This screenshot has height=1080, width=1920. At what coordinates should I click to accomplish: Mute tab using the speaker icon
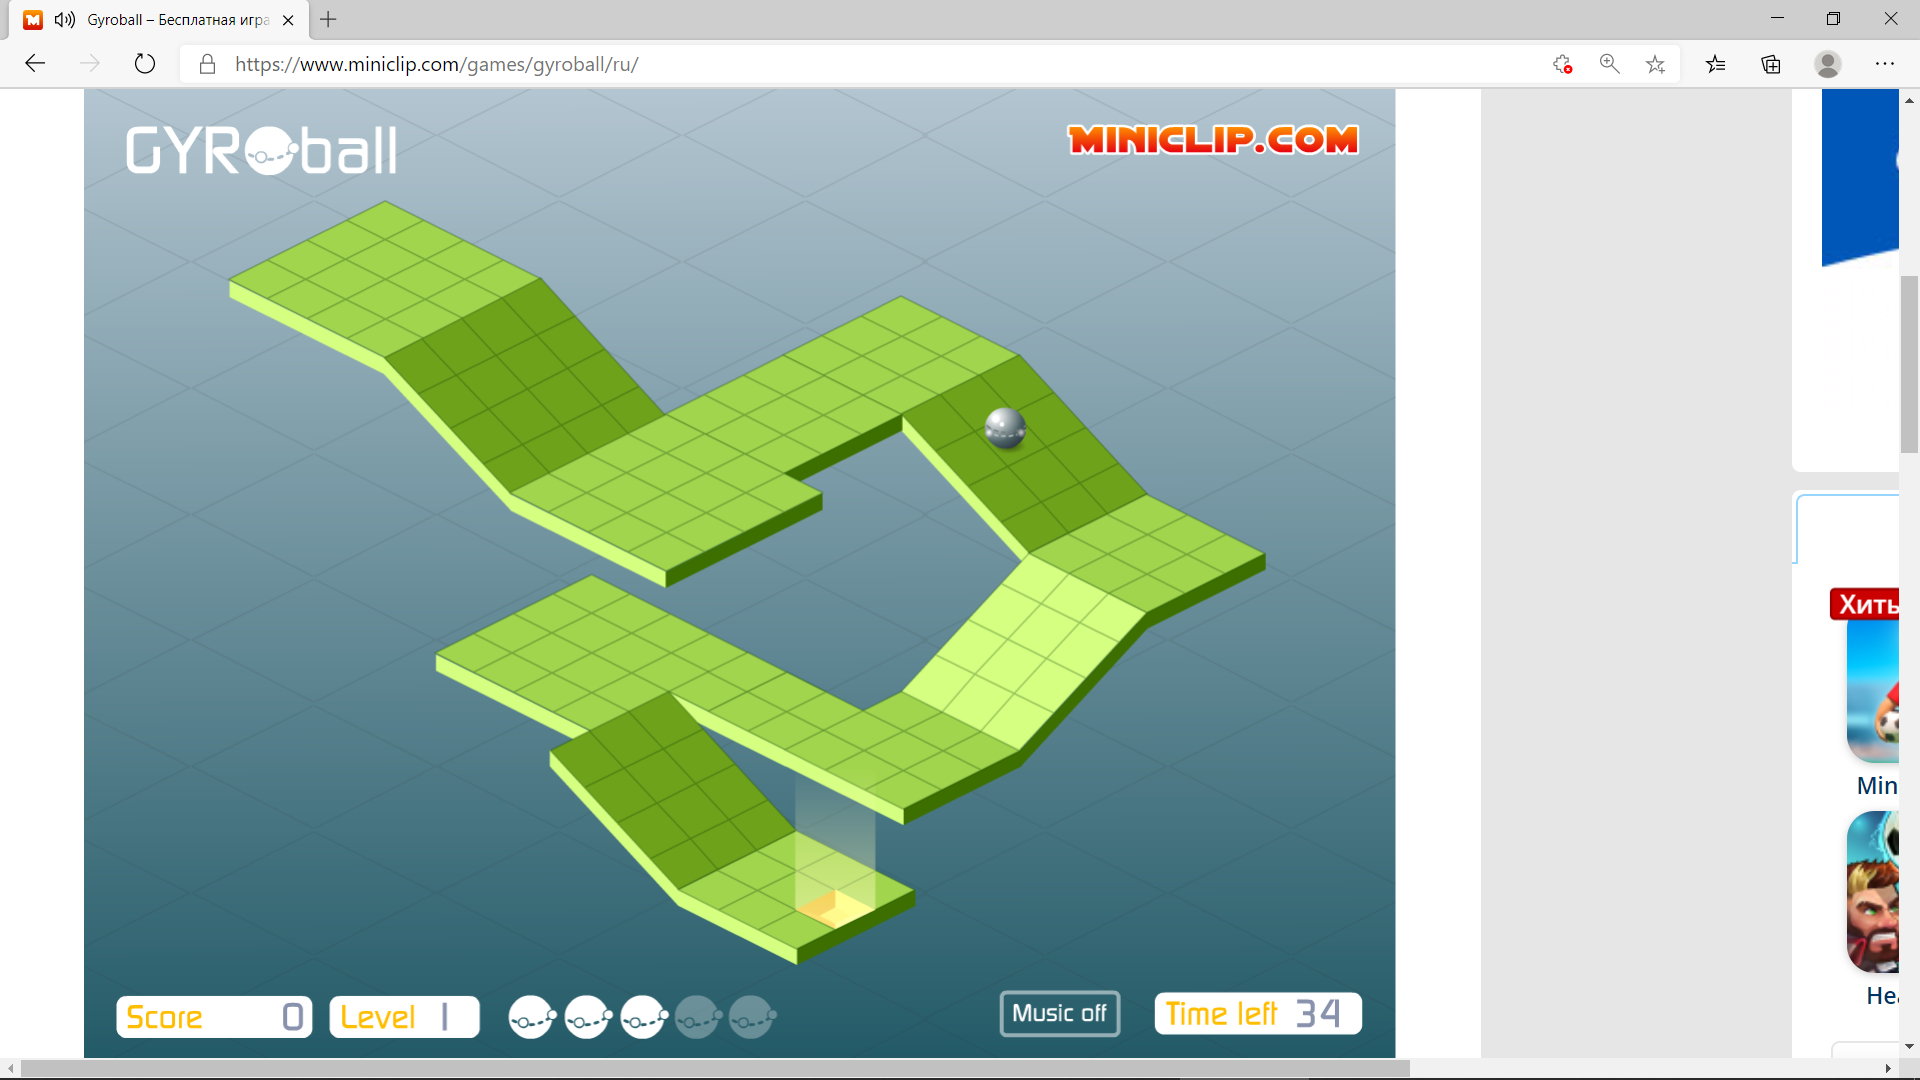[x=65, y=20]
